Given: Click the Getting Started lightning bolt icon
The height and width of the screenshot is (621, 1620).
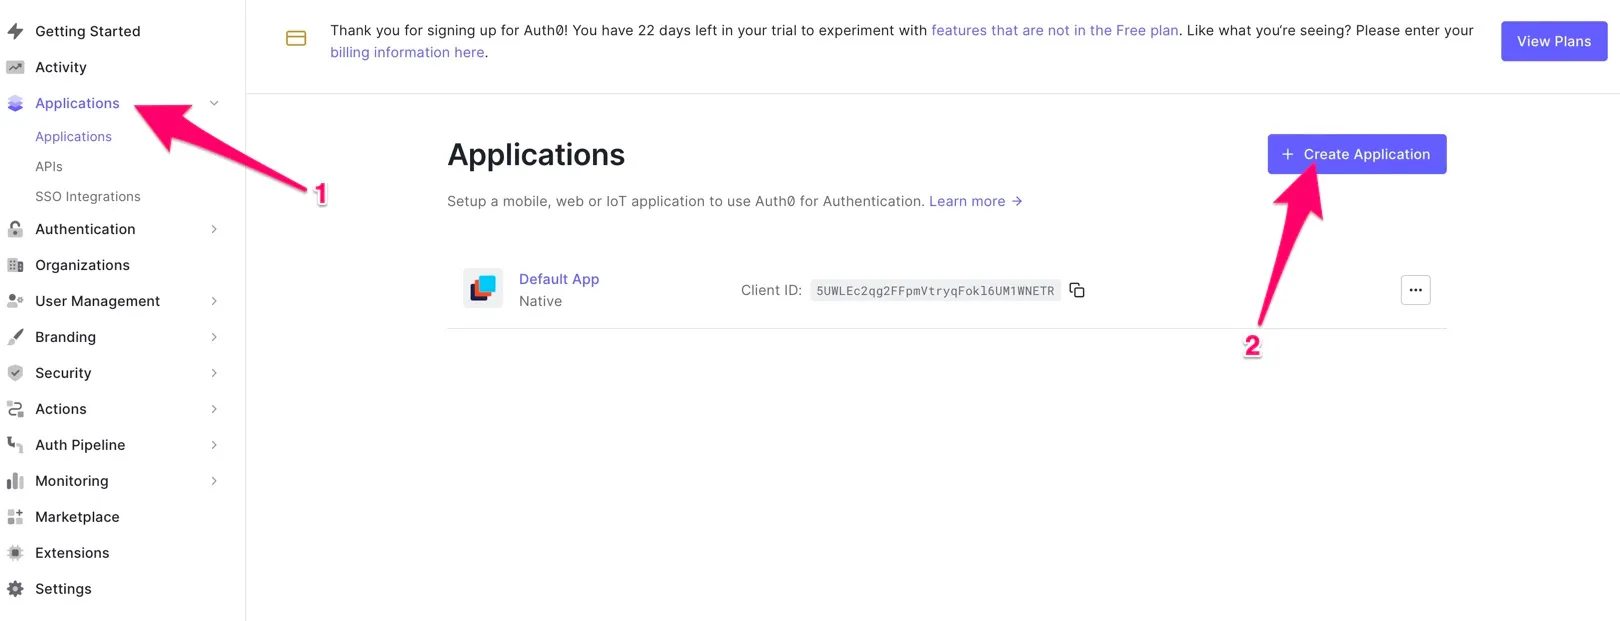Looking at the screenshot, I should [15, 31].
